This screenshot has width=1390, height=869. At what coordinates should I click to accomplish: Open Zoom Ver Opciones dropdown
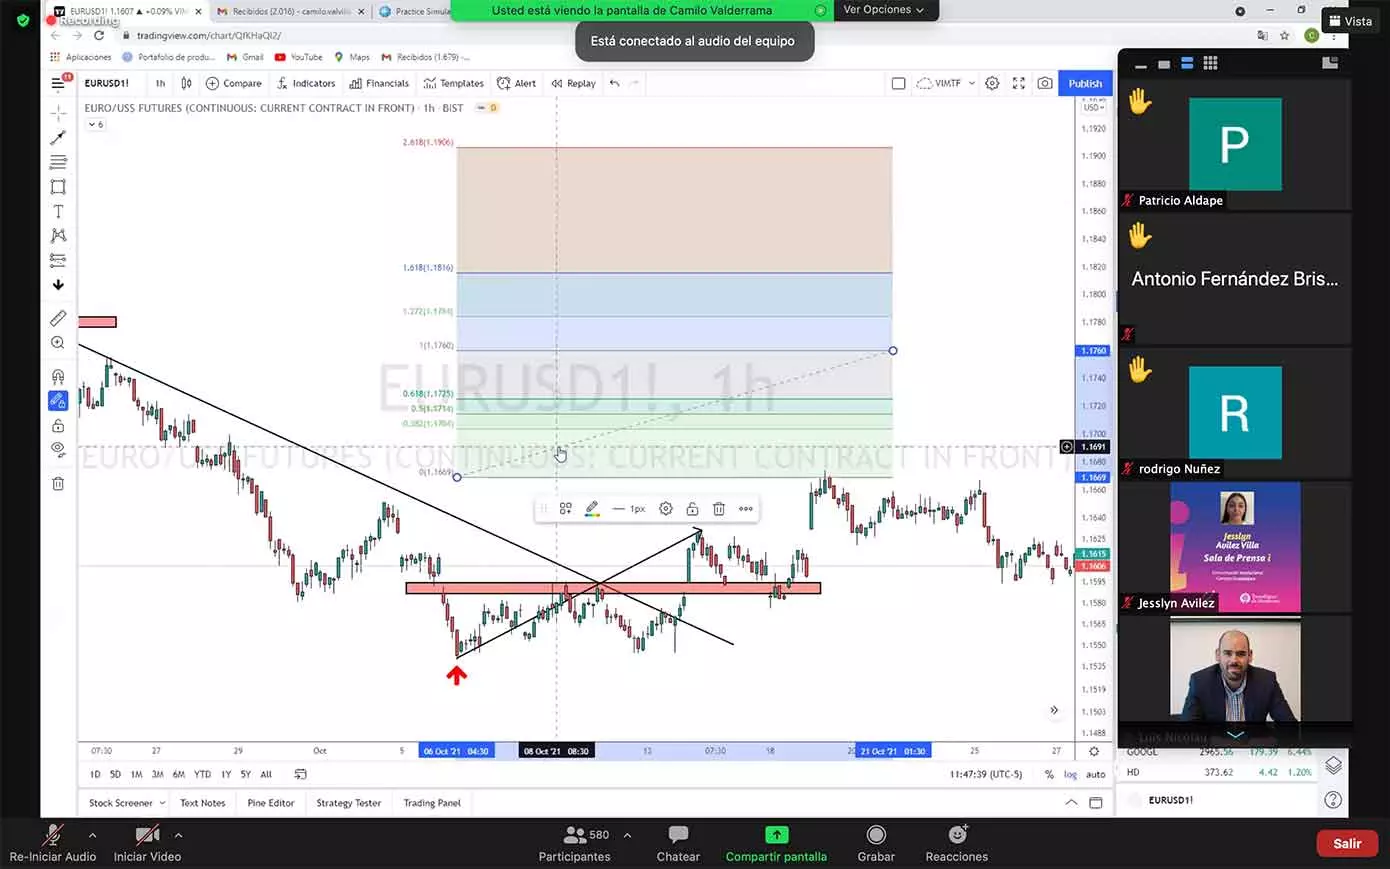tap(883, 10)
